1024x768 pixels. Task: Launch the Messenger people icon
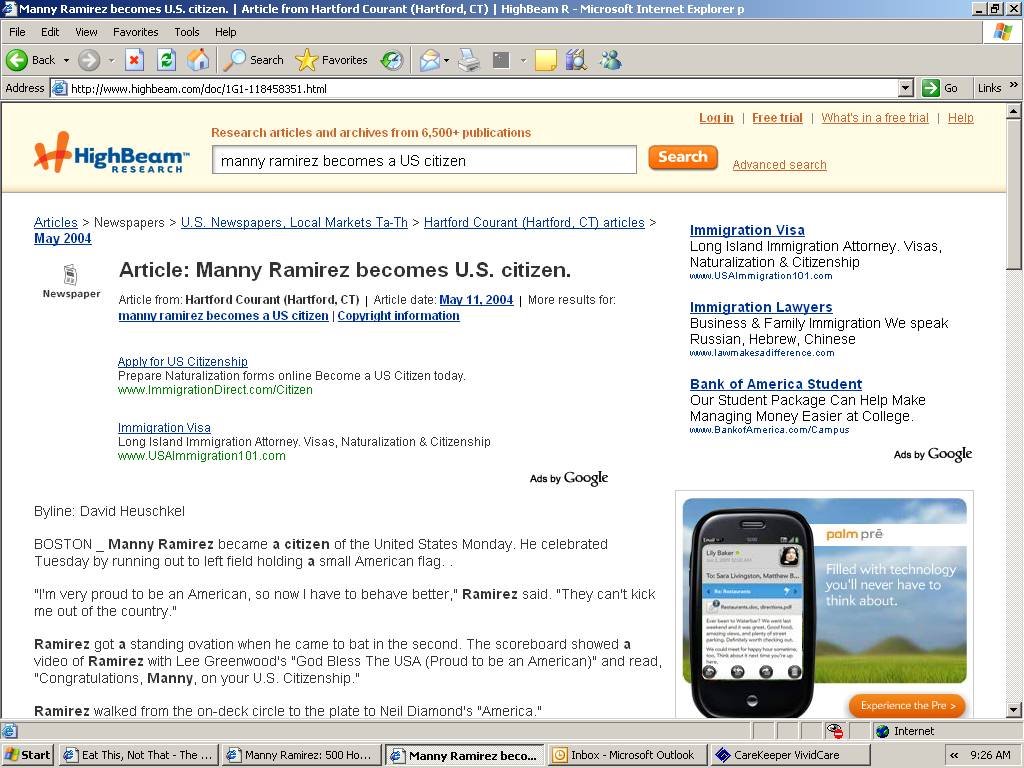tap(611, 60)
